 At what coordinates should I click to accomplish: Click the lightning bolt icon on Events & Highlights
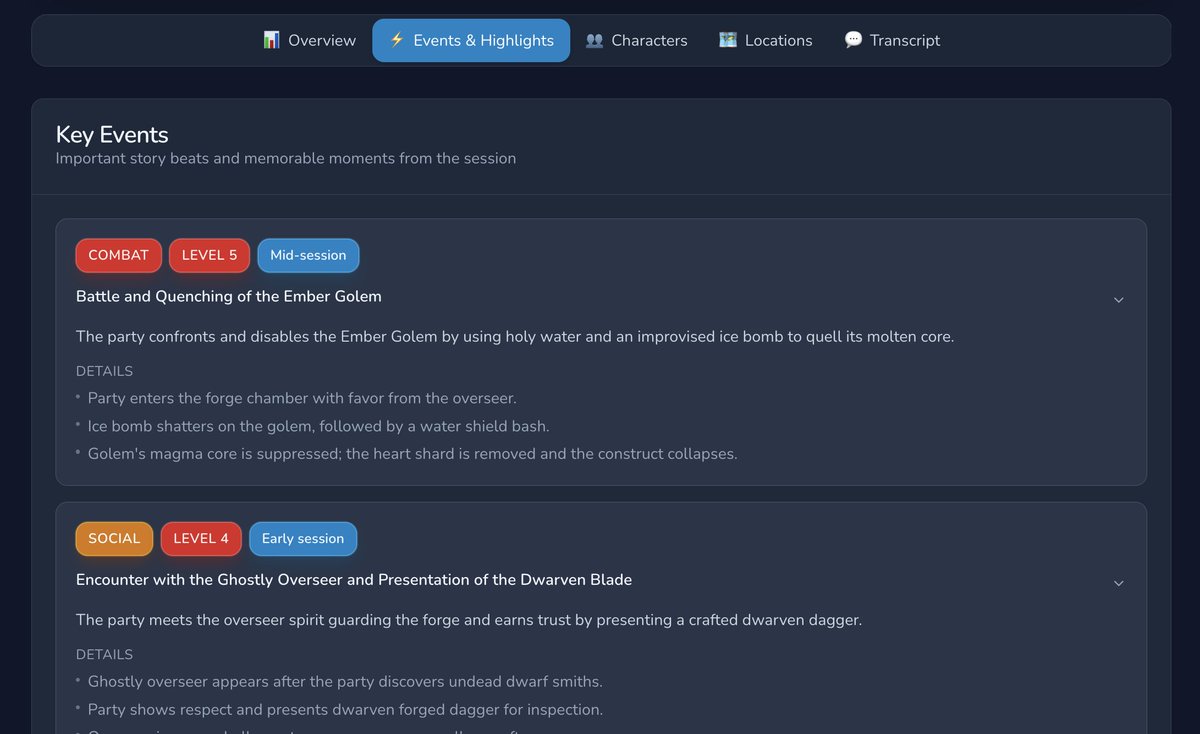pyautogui.click(x=396, y=40)
